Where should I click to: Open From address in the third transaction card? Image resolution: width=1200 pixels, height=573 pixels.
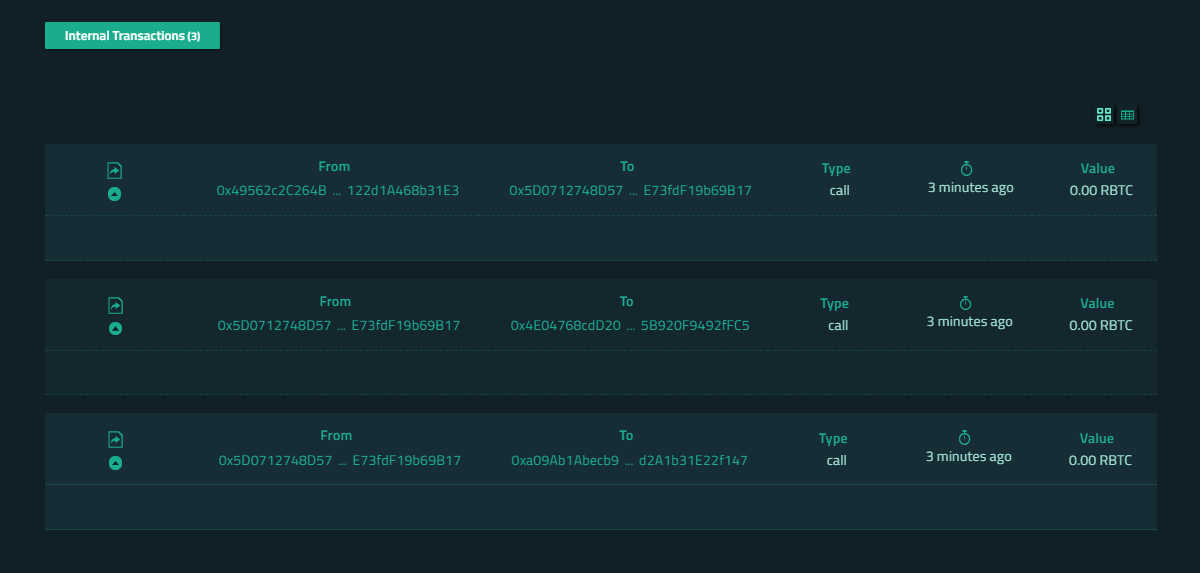pos(340,460)
